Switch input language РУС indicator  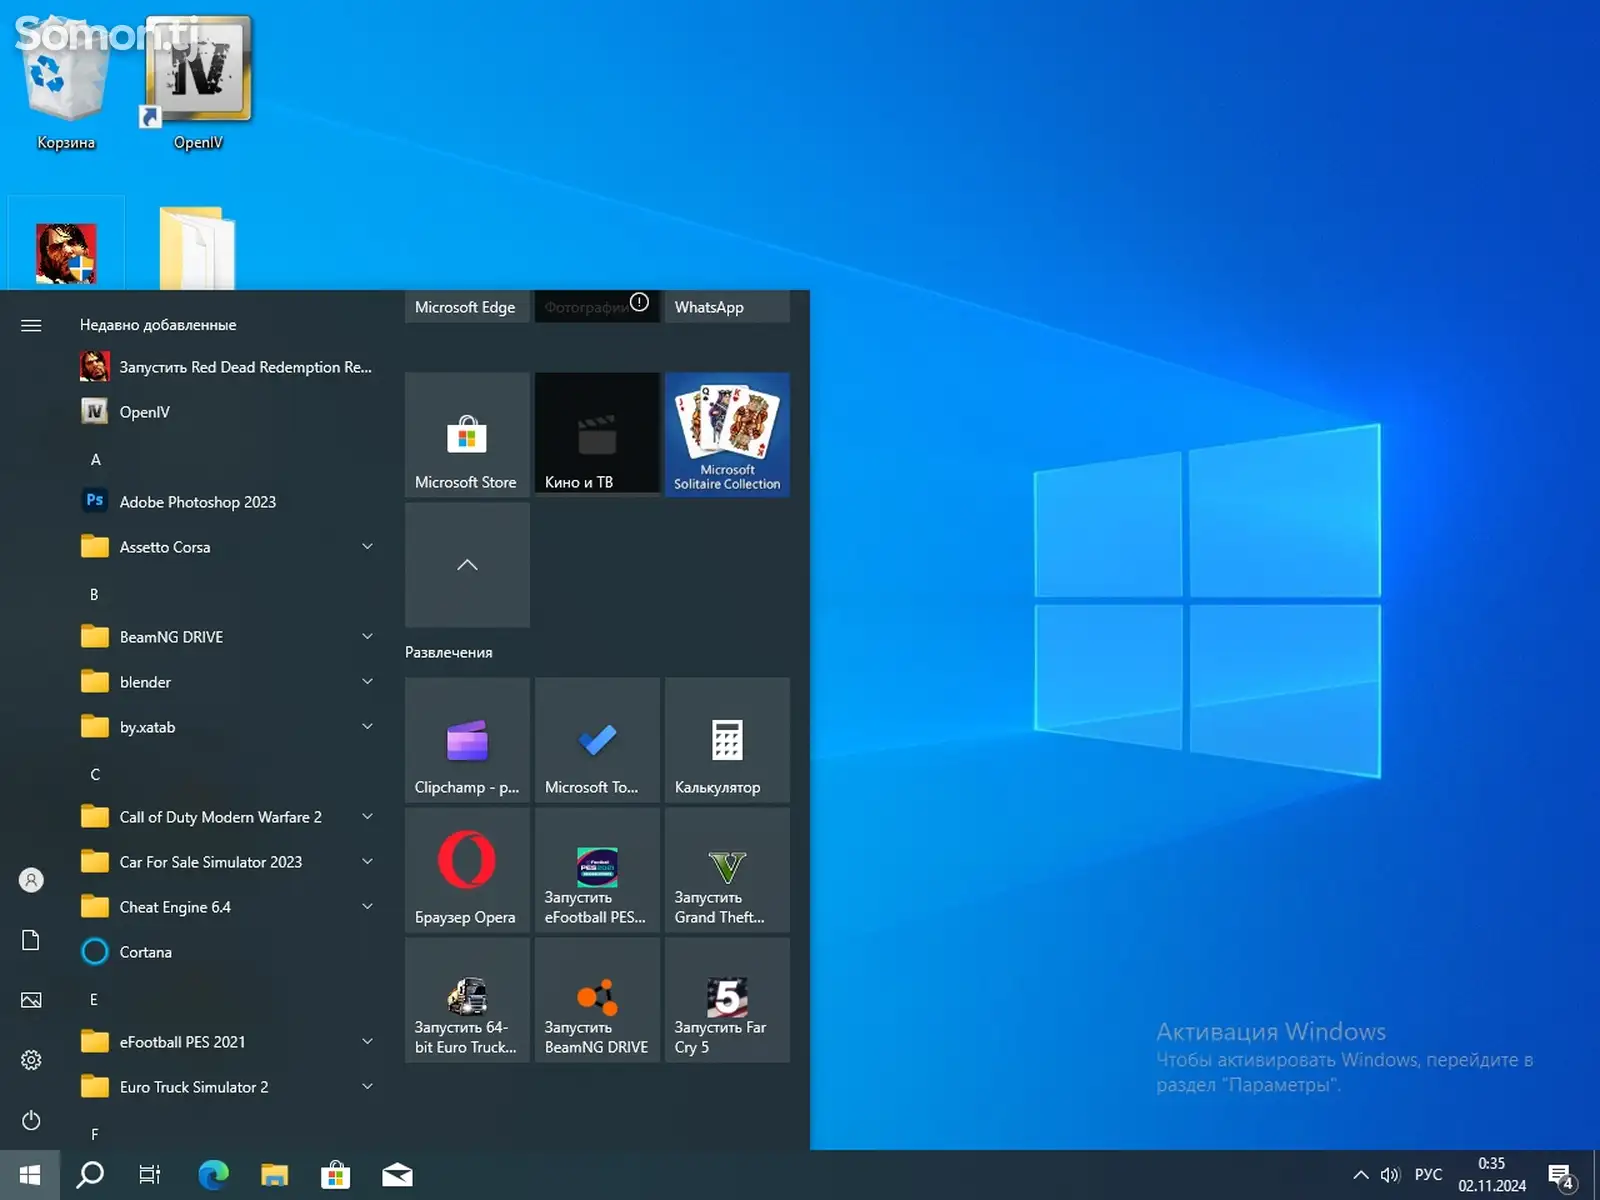[x=1428, y=1175]
